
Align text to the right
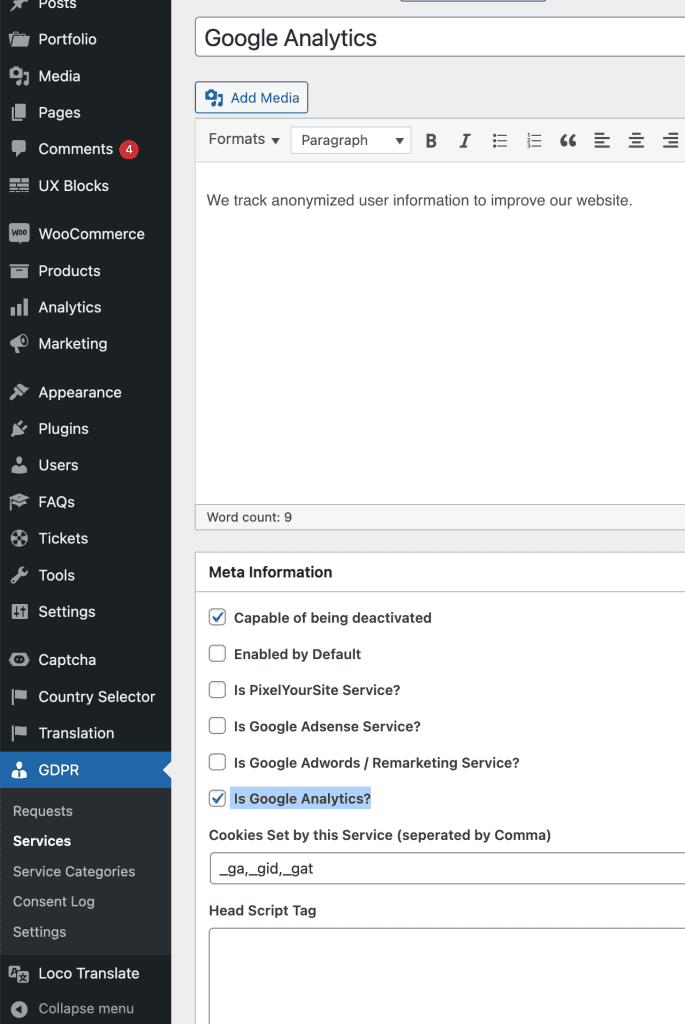[x=668, y=140]
